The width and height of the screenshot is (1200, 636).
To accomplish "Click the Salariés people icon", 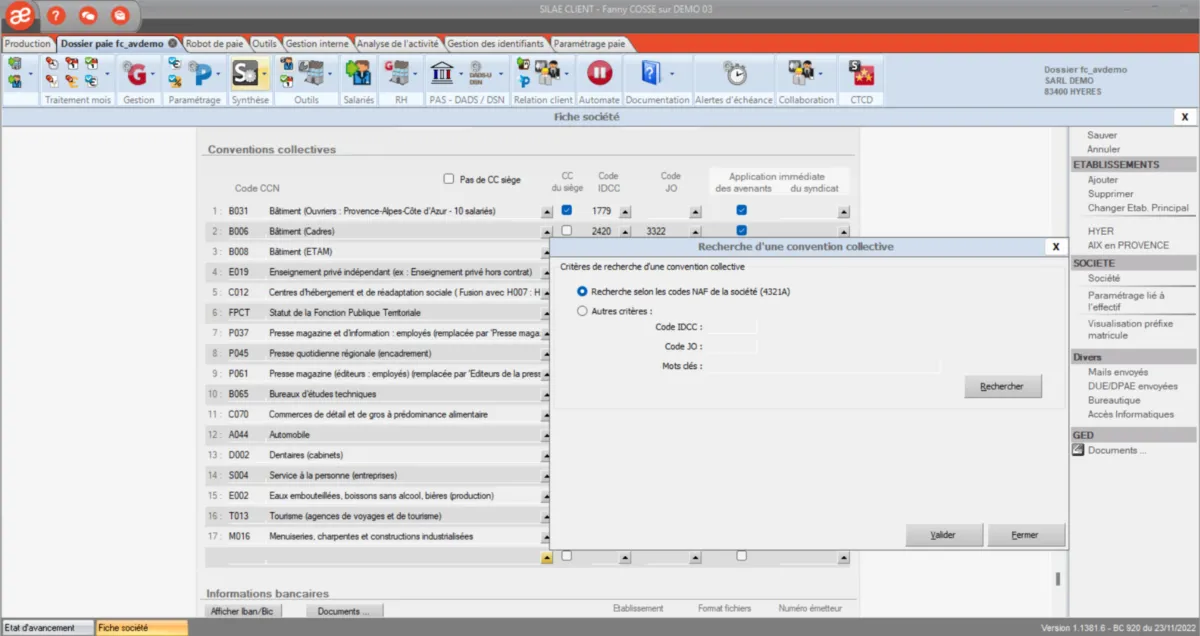I will tap(358, 73).
